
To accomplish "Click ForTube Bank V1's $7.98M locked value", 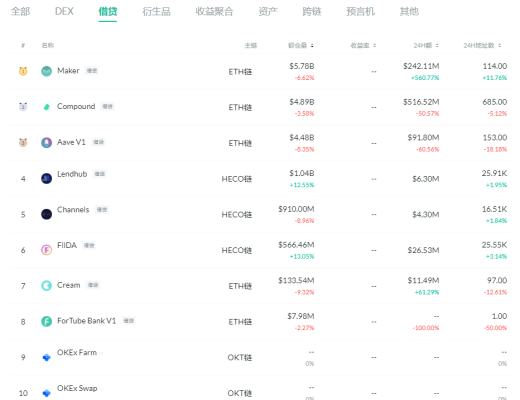I will tap(301, 316).
